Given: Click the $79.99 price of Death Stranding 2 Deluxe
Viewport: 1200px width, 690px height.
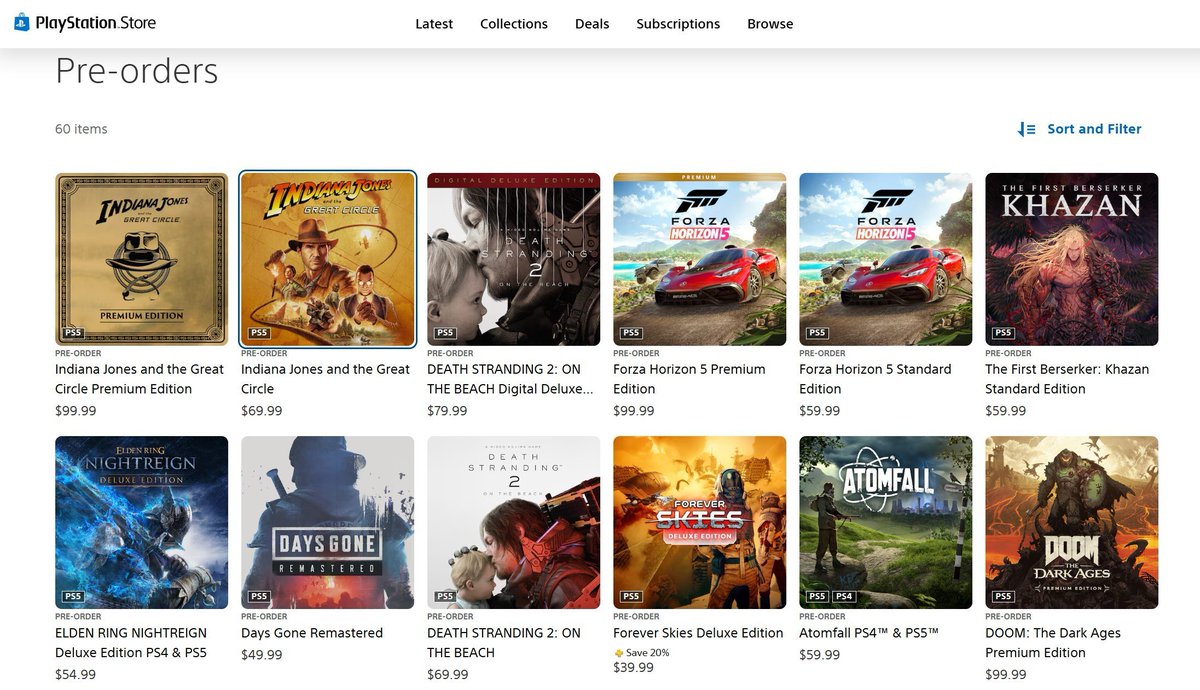Looking at the screenshot, I should pyautogui.click(x=448, y=411).
